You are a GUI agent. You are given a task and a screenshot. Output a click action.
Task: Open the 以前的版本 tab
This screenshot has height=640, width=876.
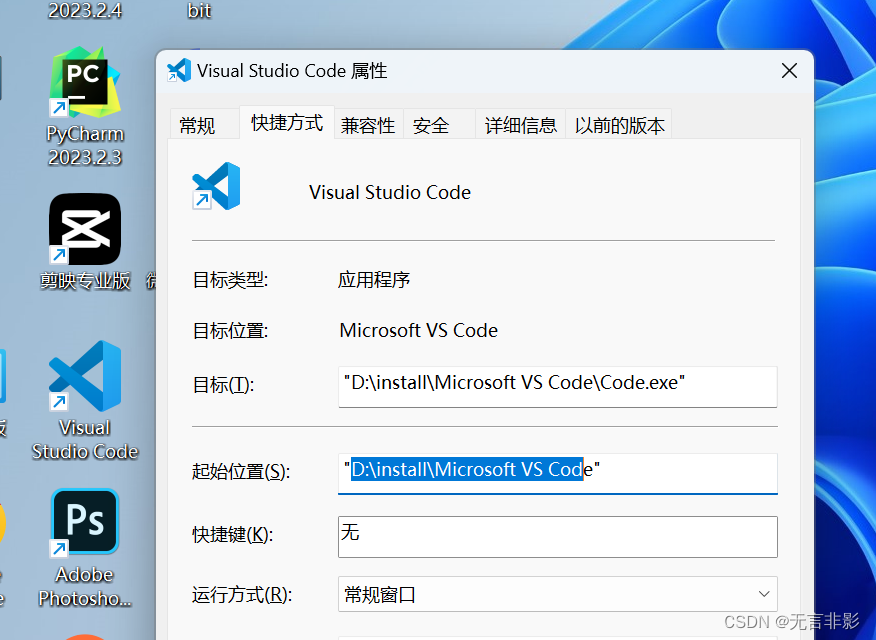(x=619, y=125)
